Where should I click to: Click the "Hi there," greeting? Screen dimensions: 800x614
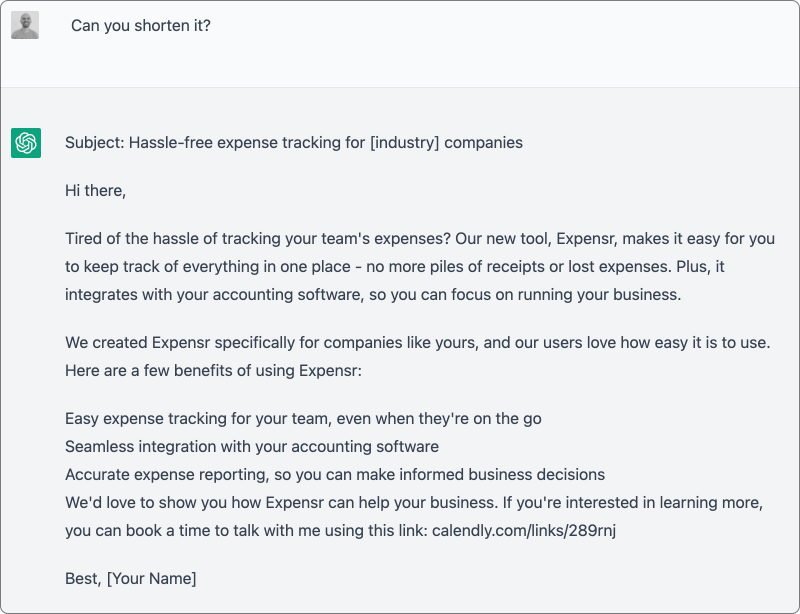coord(95,190)
